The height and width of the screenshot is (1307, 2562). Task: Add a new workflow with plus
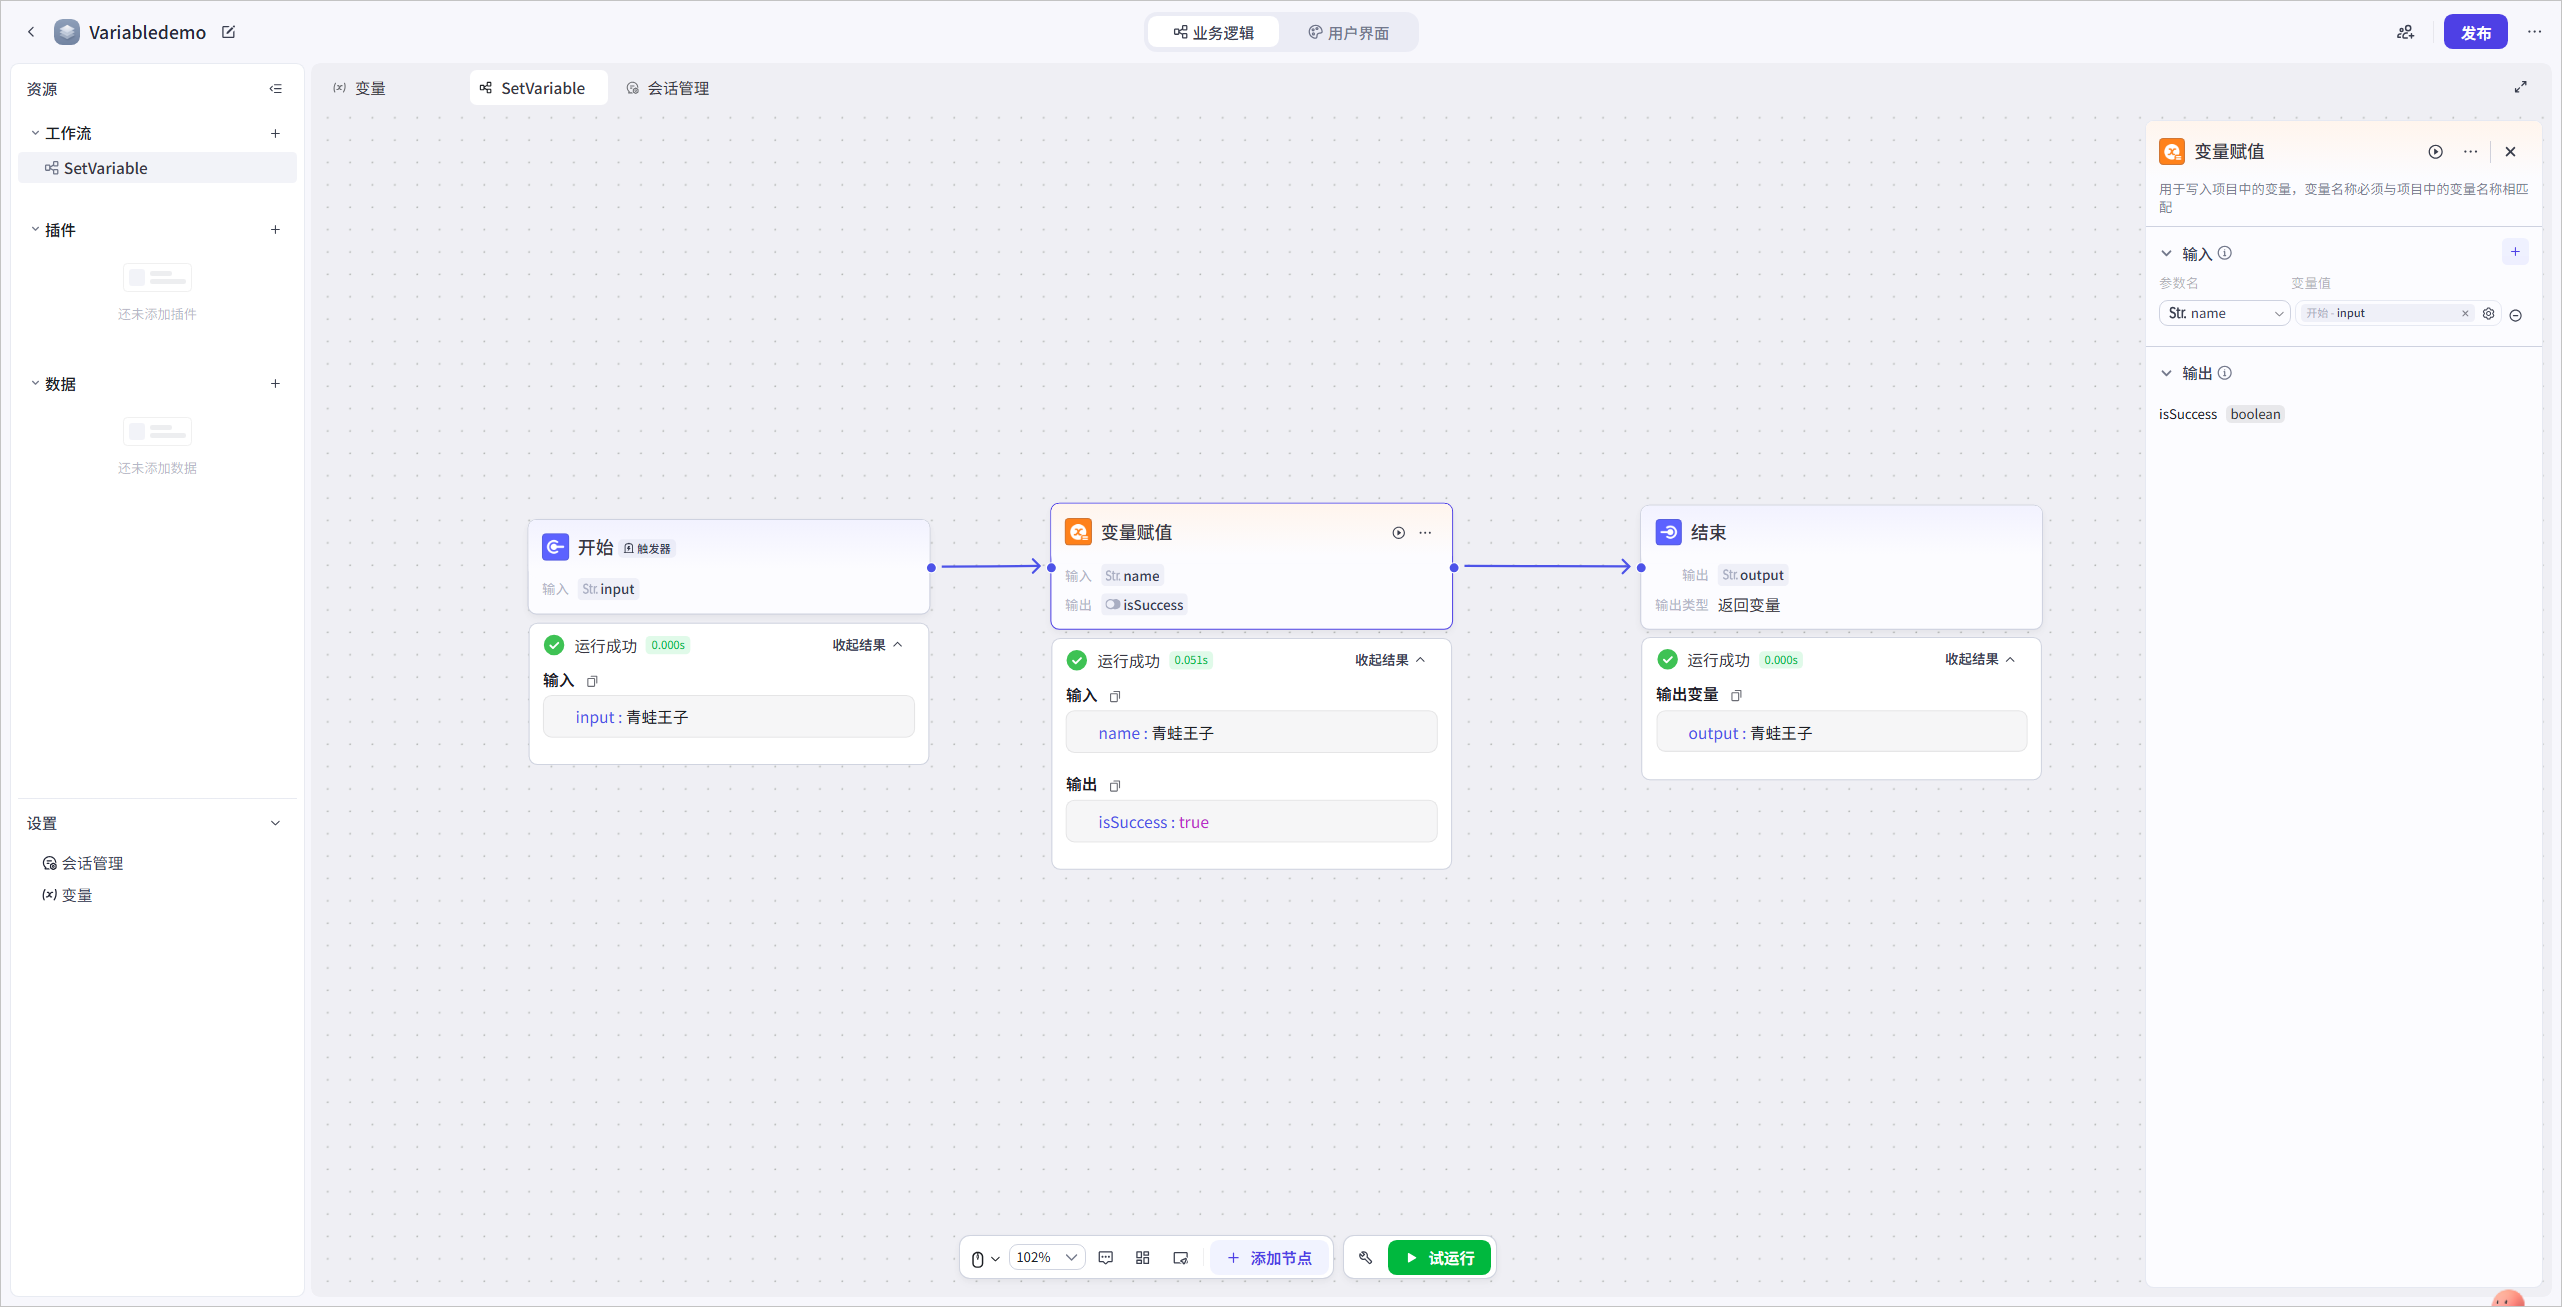click(x=275, y=133)
